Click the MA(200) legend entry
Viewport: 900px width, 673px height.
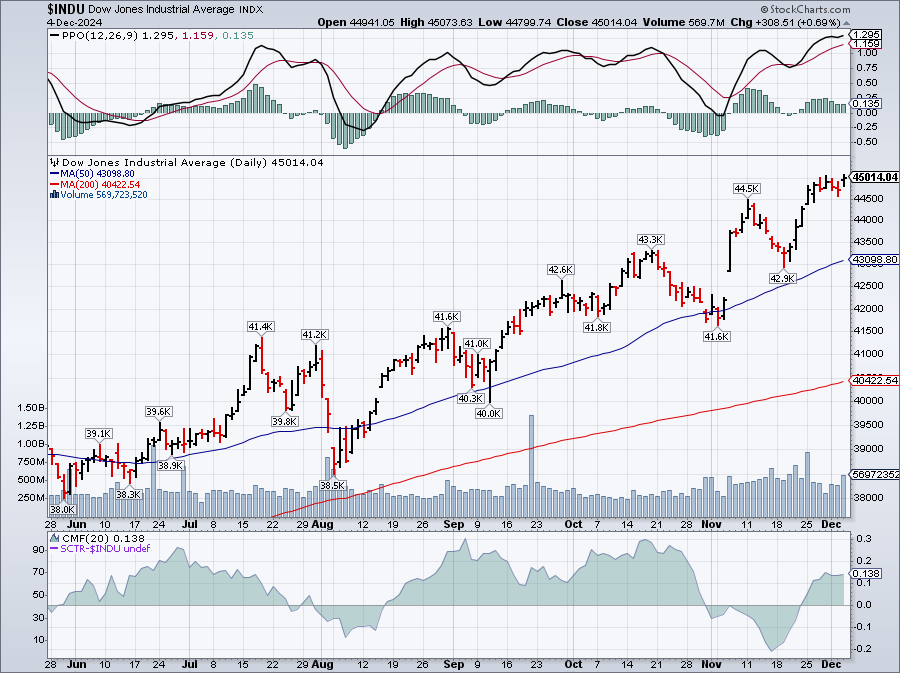95,184
